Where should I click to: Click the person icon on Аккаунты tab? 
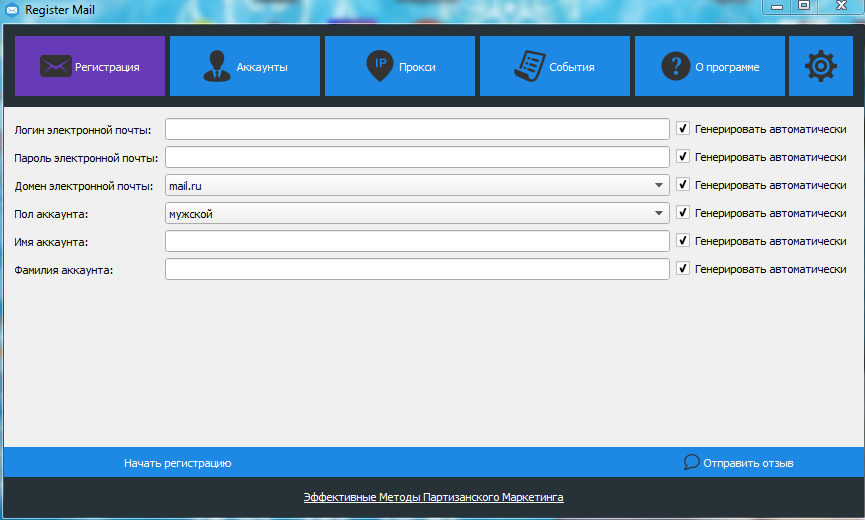[x=216, y=66]
